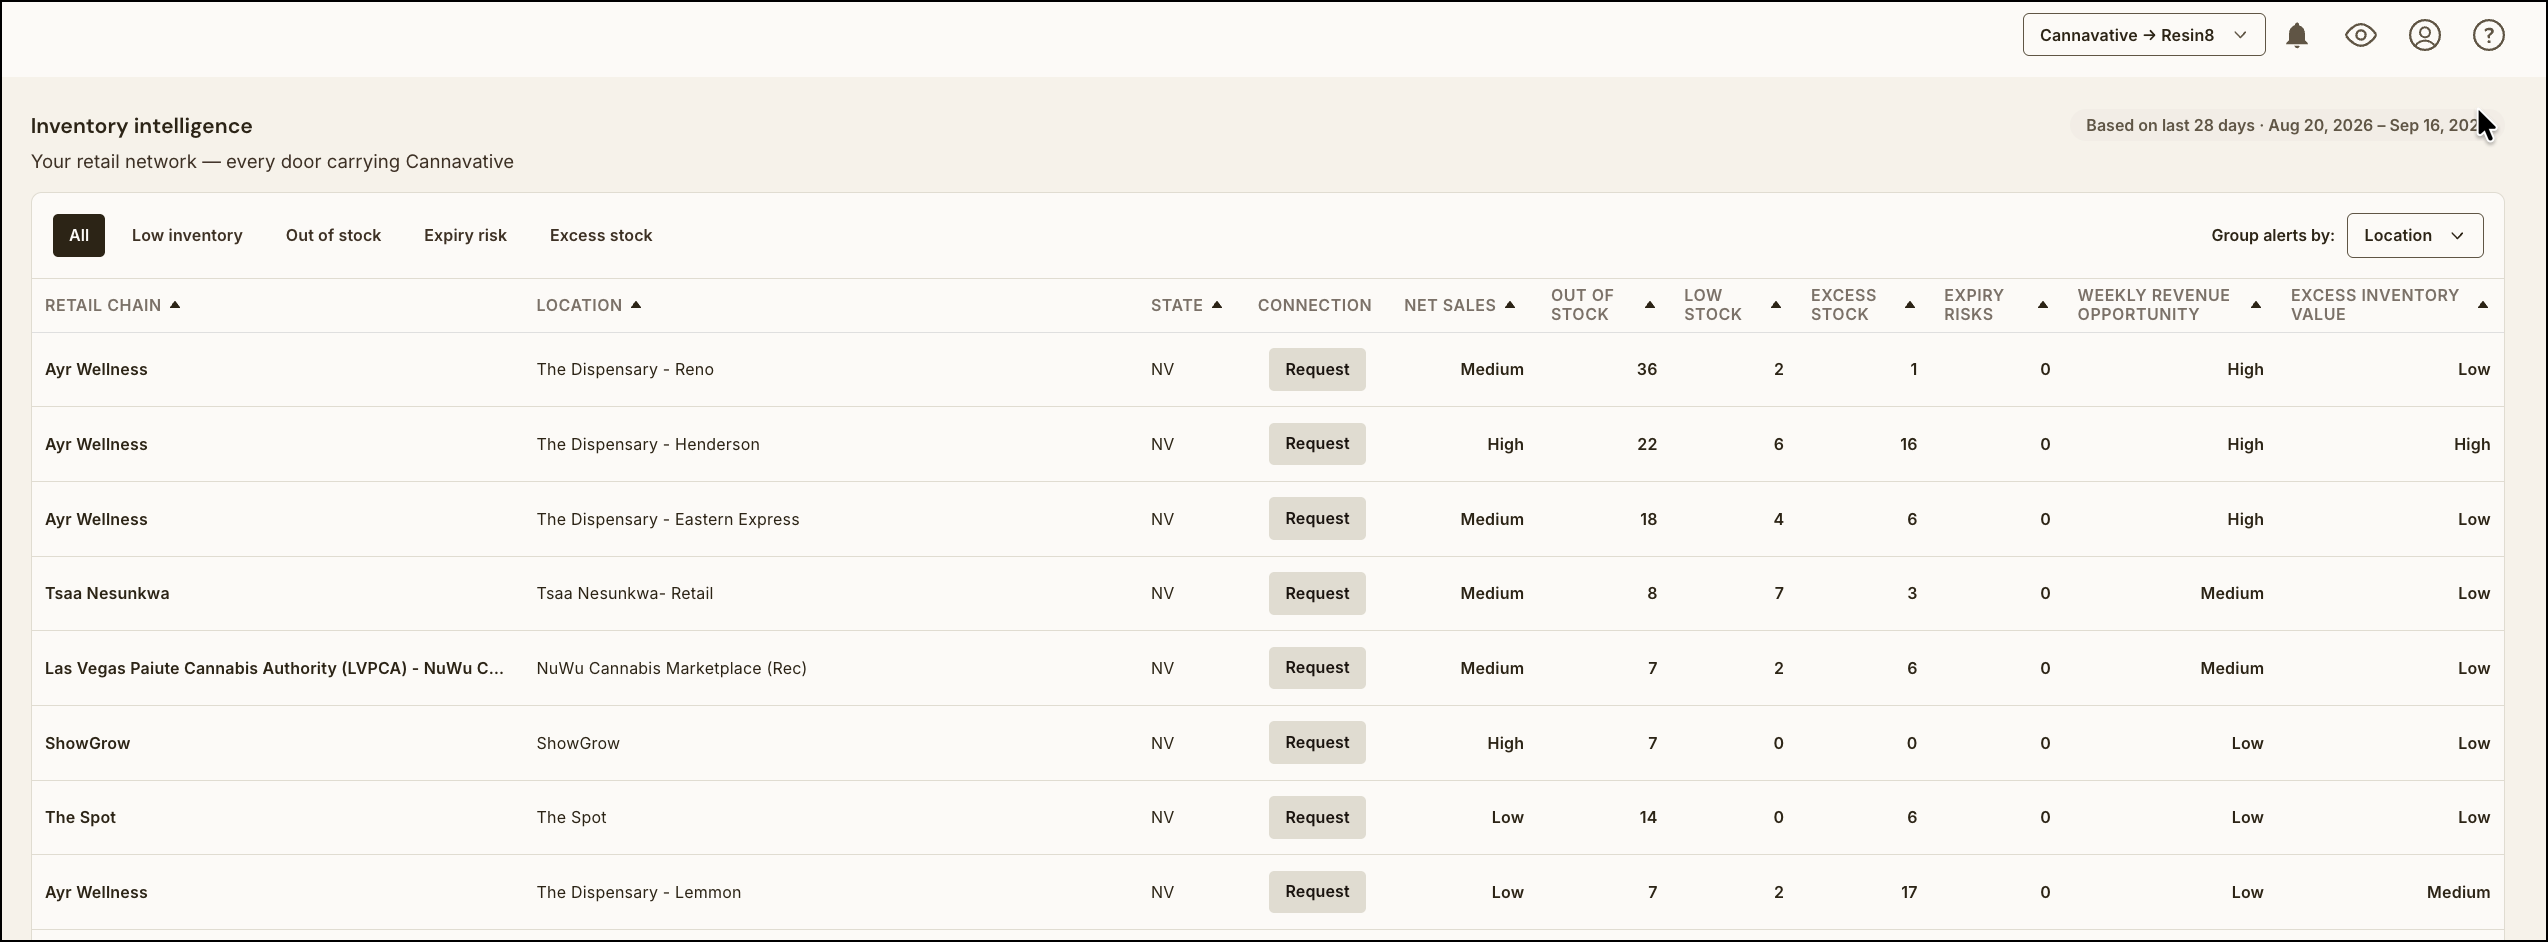Sort by Expiry Risks column arrow
The width and height of the screenshot is (2548, 942).
2043,305
